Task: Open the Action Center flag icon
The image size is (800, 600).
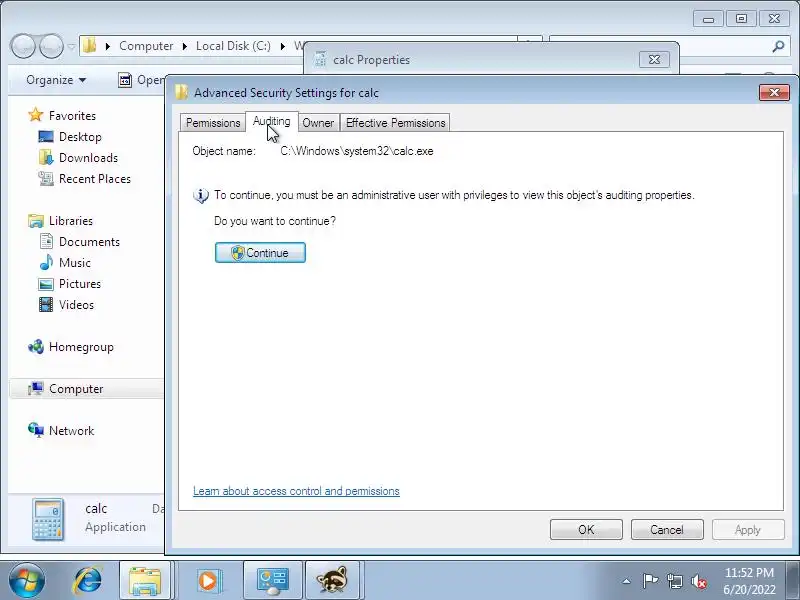Action: coord(650,581)
